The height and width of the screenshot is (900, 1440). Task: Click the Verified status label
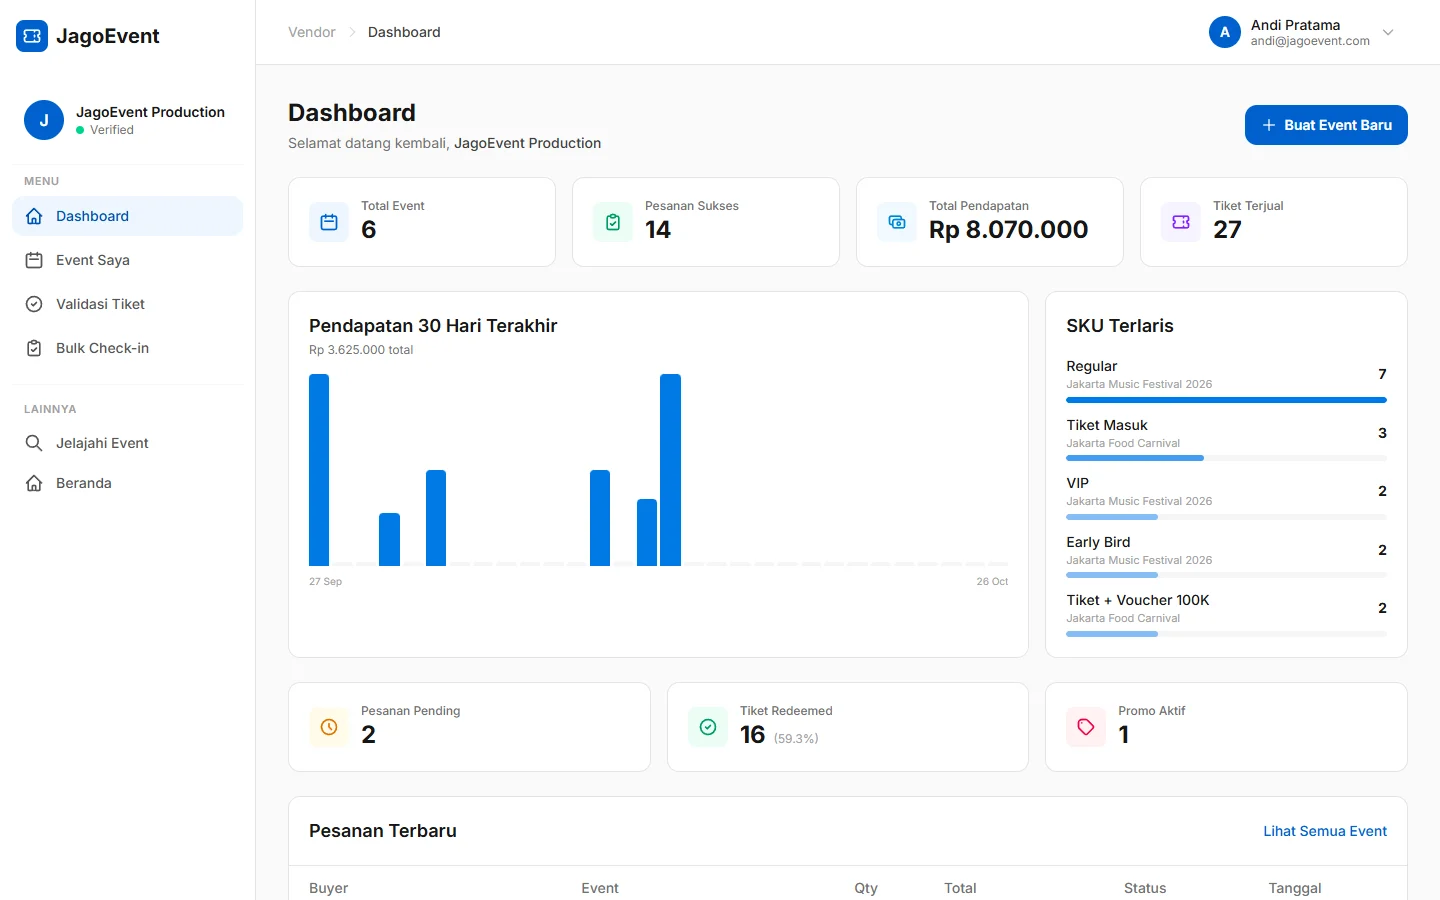tap(112, 130)
